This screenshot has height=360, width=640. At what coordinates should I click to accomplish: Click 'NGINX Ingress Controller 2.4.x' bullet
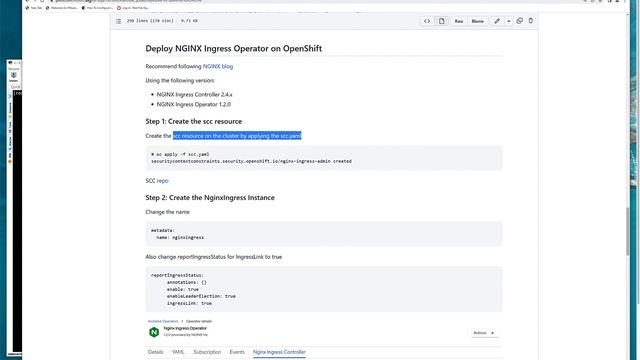point(194,94)
